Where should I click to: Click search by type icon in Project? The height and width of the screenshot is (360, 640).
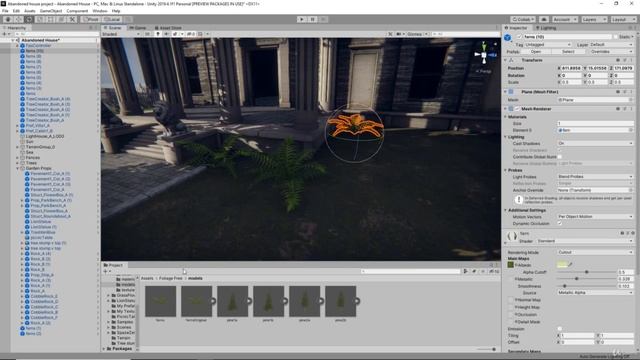point(466,271)
